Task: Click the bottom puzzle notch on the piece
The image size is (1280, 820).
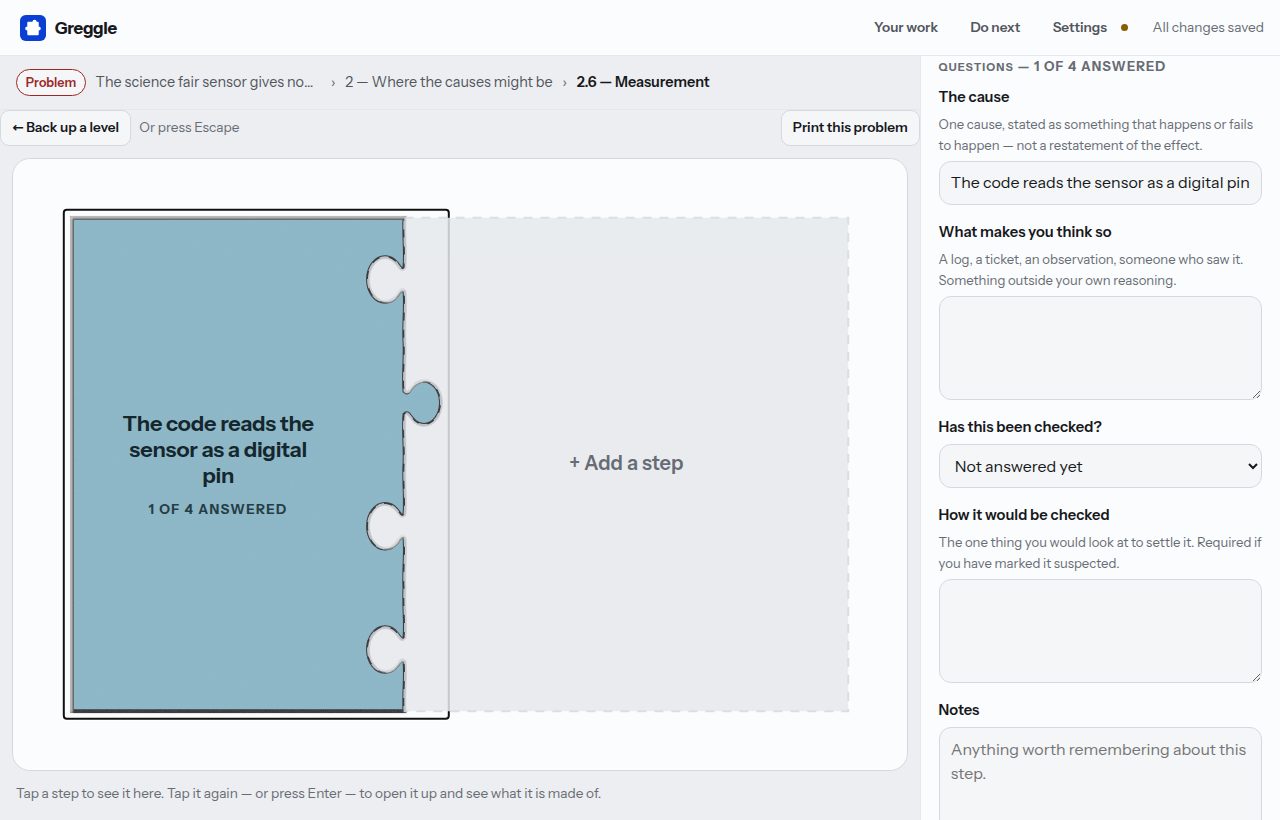Action: tap(384, 650)
